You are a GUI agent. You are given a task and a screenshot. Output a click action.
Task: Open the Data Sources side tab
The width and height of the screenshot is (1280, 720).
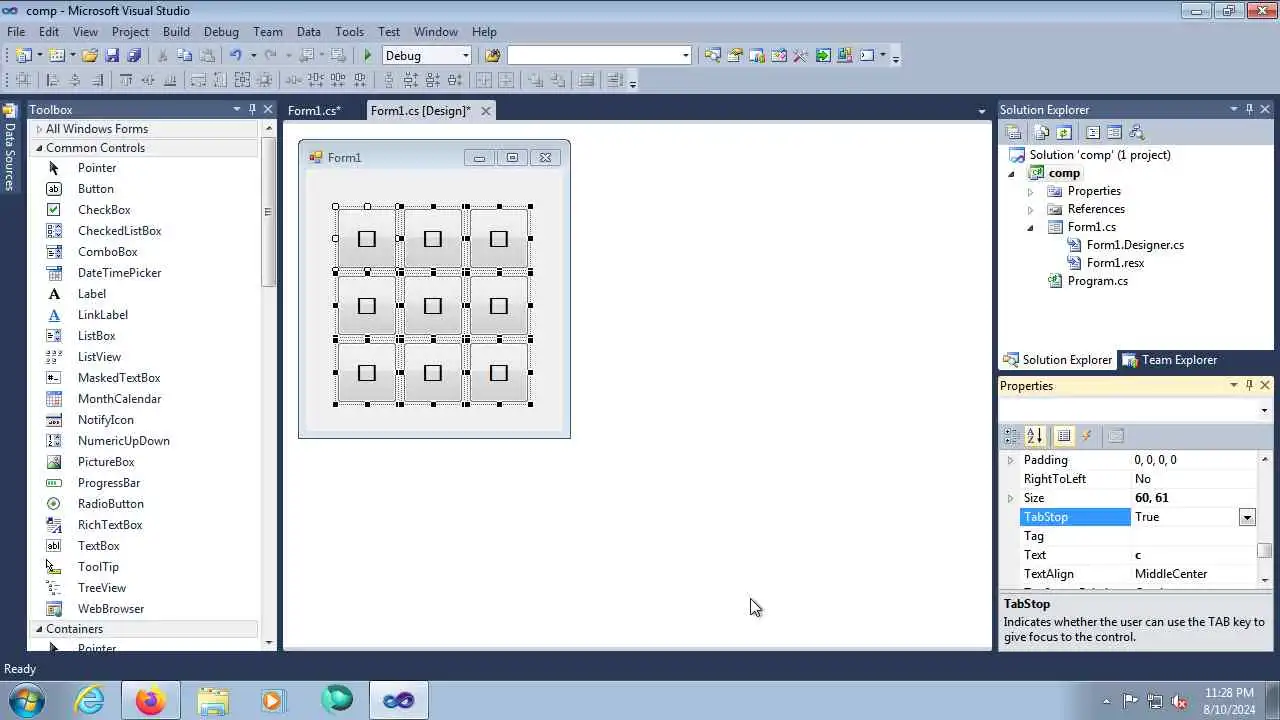[x=9, y=147]
